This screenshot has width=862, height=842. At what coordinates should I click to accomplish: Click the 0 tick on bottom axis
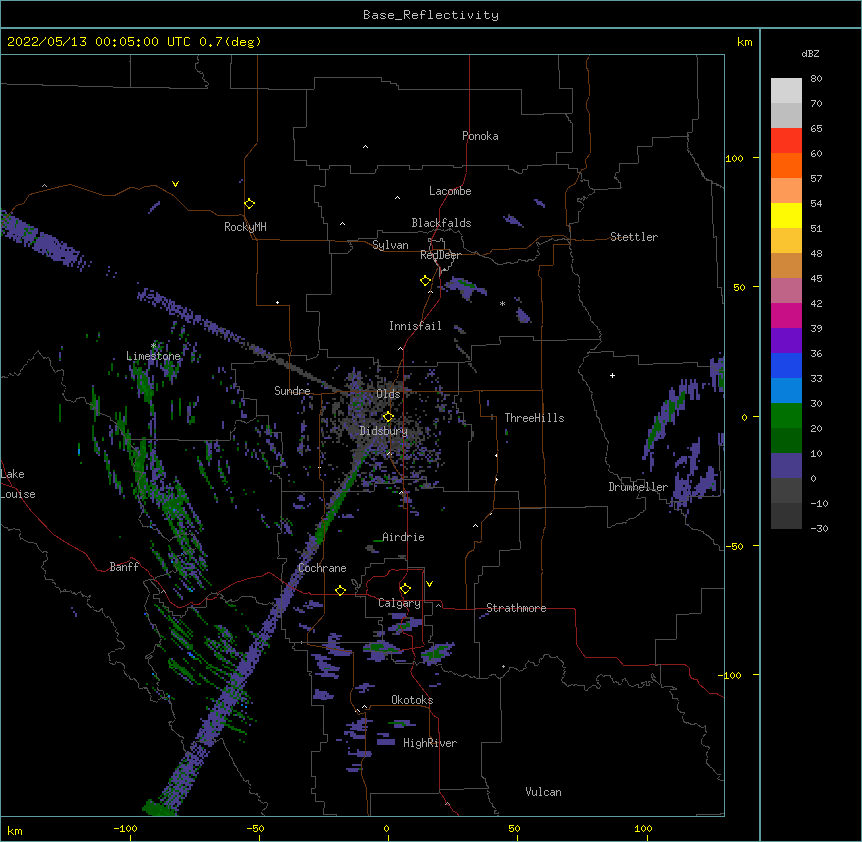(x=386, y=828)
